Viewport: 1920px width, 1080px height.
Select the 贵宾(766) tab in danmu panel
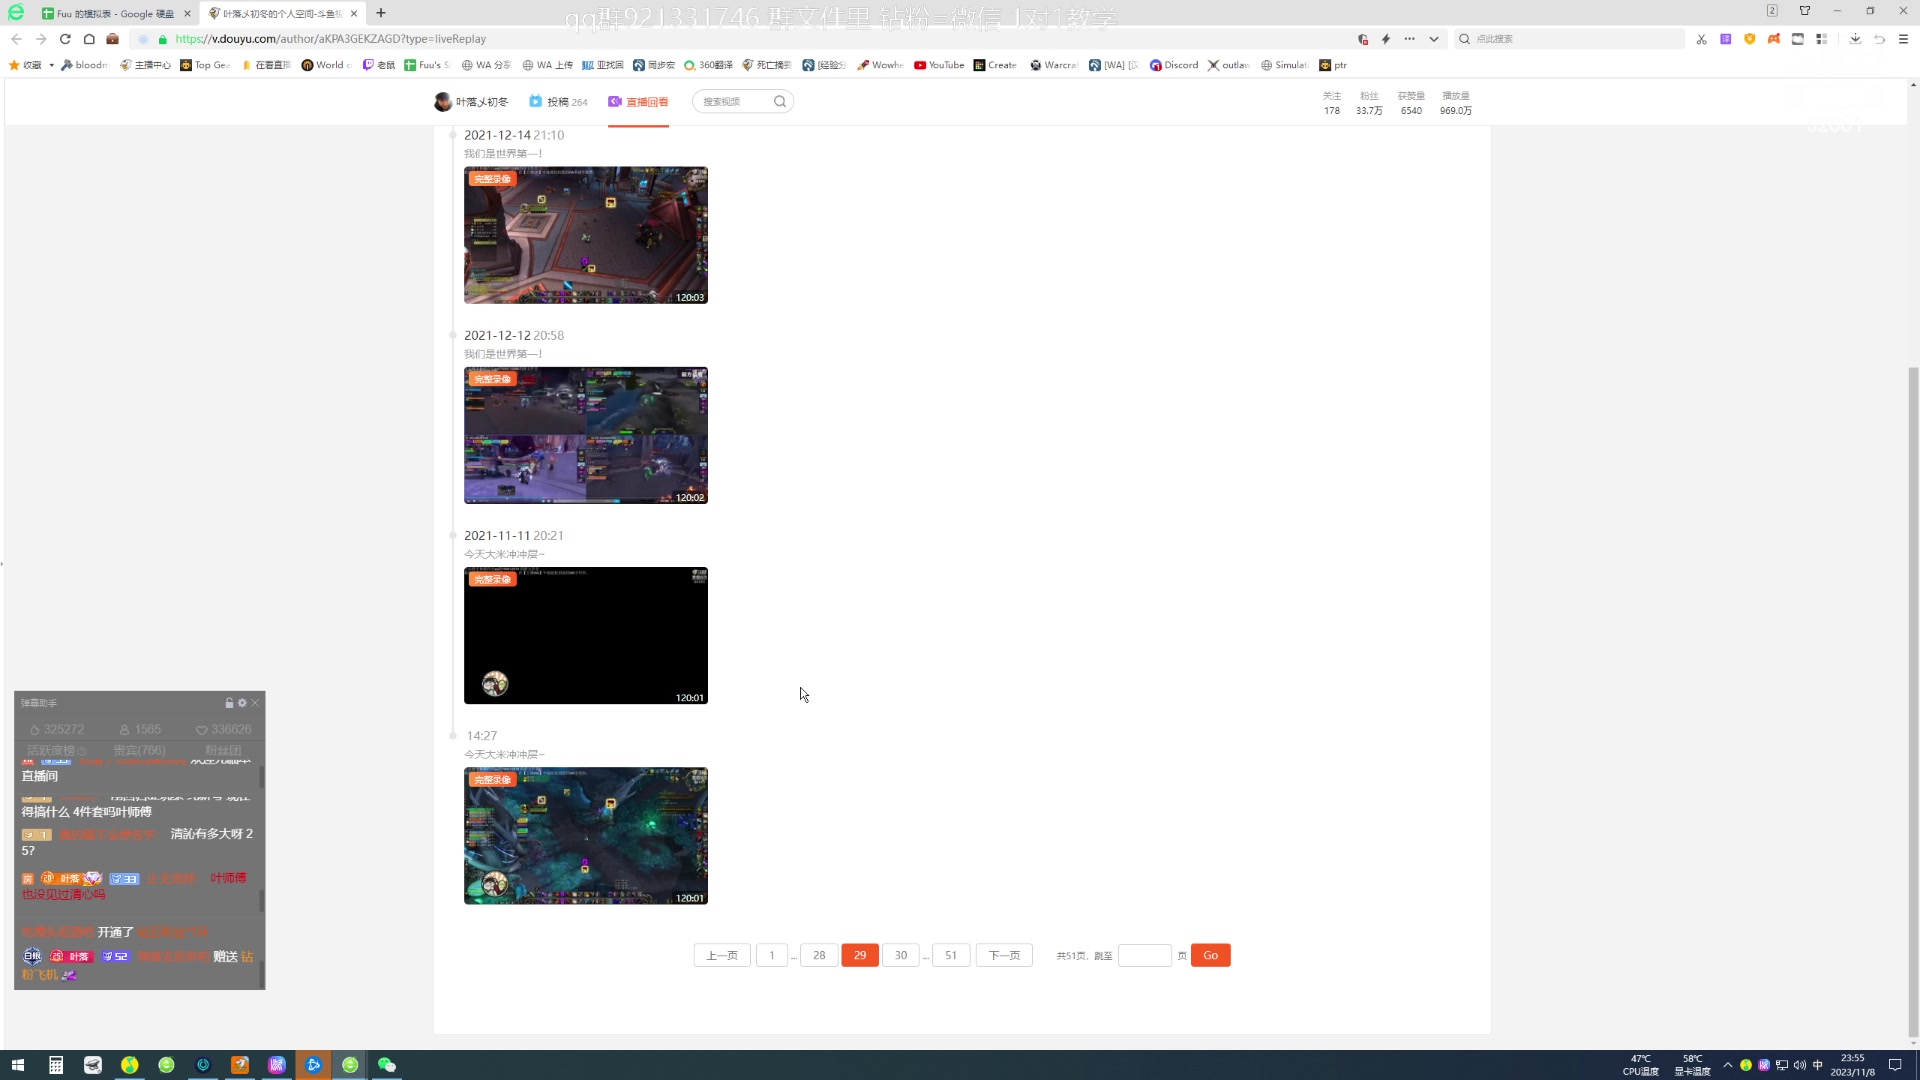point(139,750)
